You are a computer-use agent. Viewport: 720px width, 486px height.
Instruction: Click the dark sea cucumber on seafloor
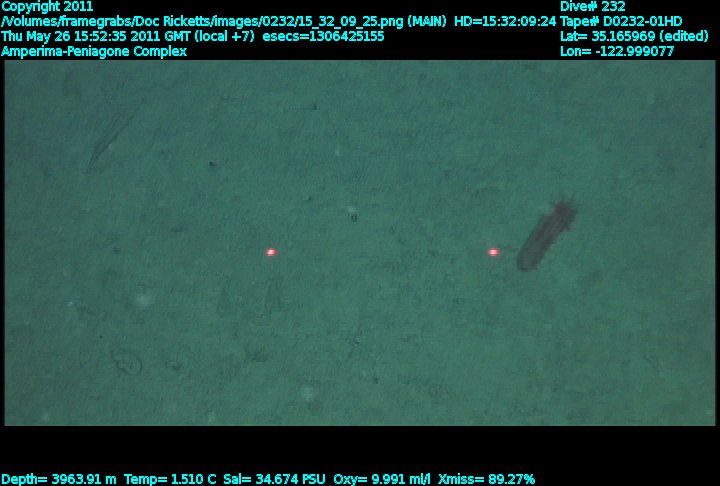(x=546, y=234)
